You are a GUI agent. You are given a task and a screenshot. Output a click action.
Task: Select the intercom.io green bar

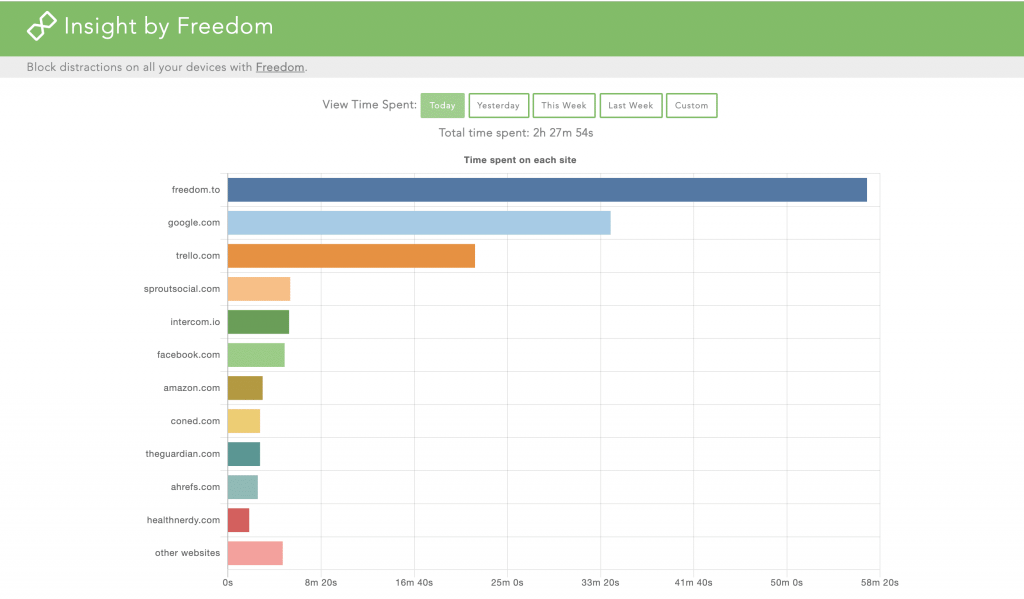[257, 321]
